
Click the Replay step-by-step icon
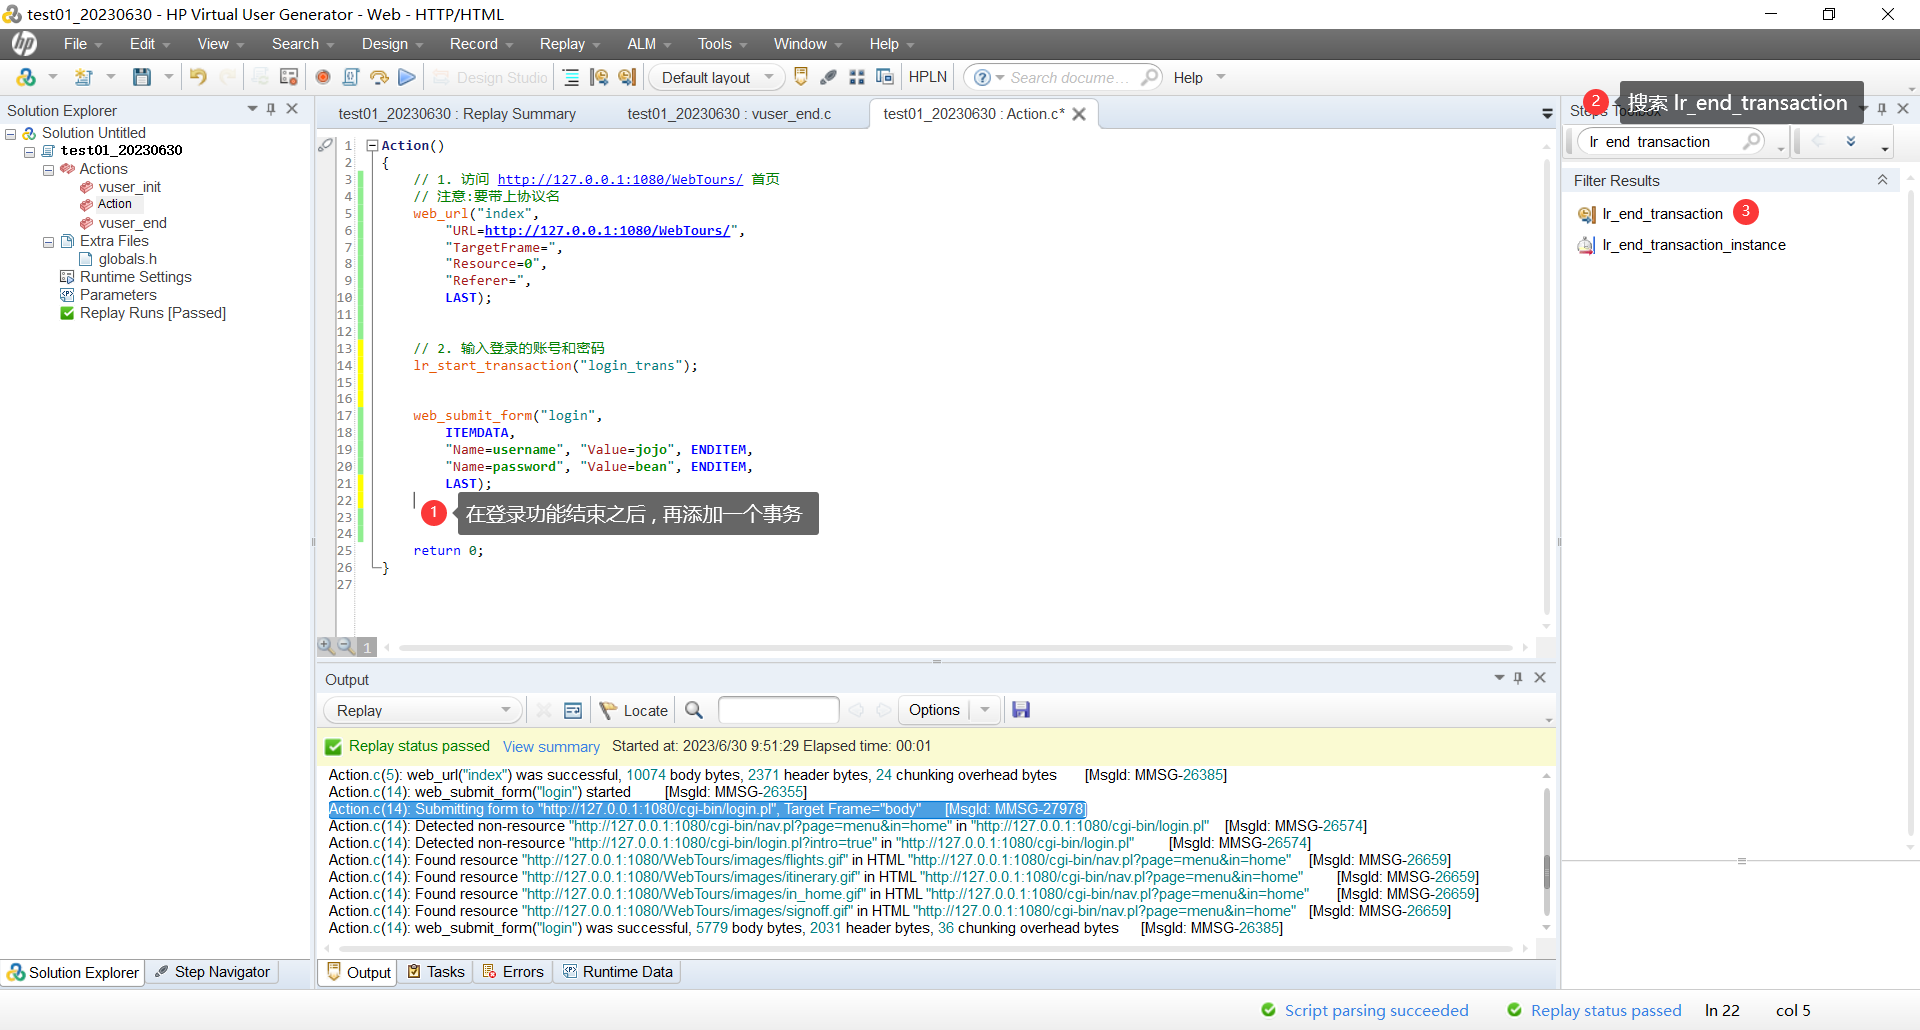pos(379,77)
